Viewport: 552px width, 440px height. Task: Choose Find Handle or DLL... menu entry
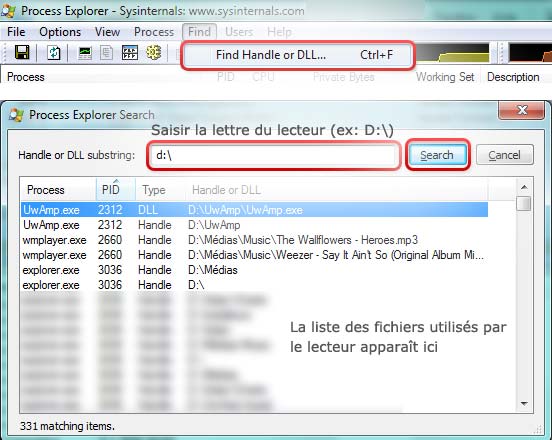point(297,55)
